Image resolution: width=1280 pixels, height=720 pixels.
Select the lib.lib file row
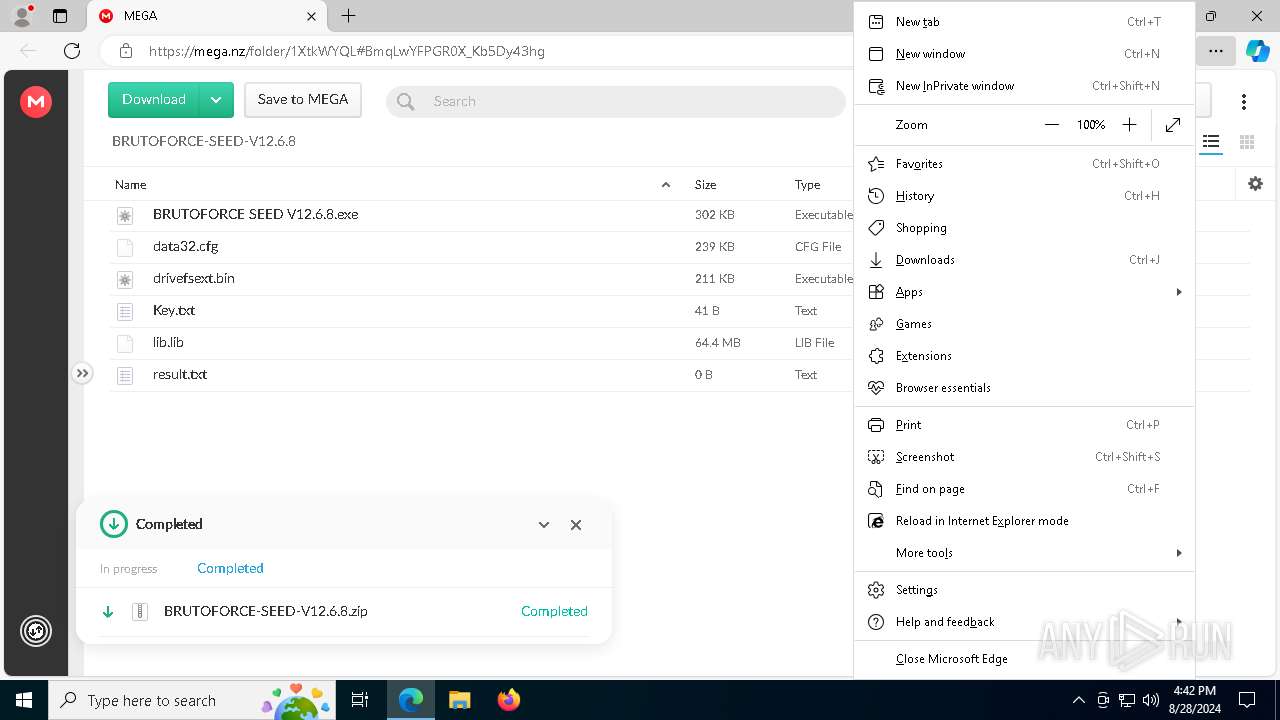(x=481, y=343)
